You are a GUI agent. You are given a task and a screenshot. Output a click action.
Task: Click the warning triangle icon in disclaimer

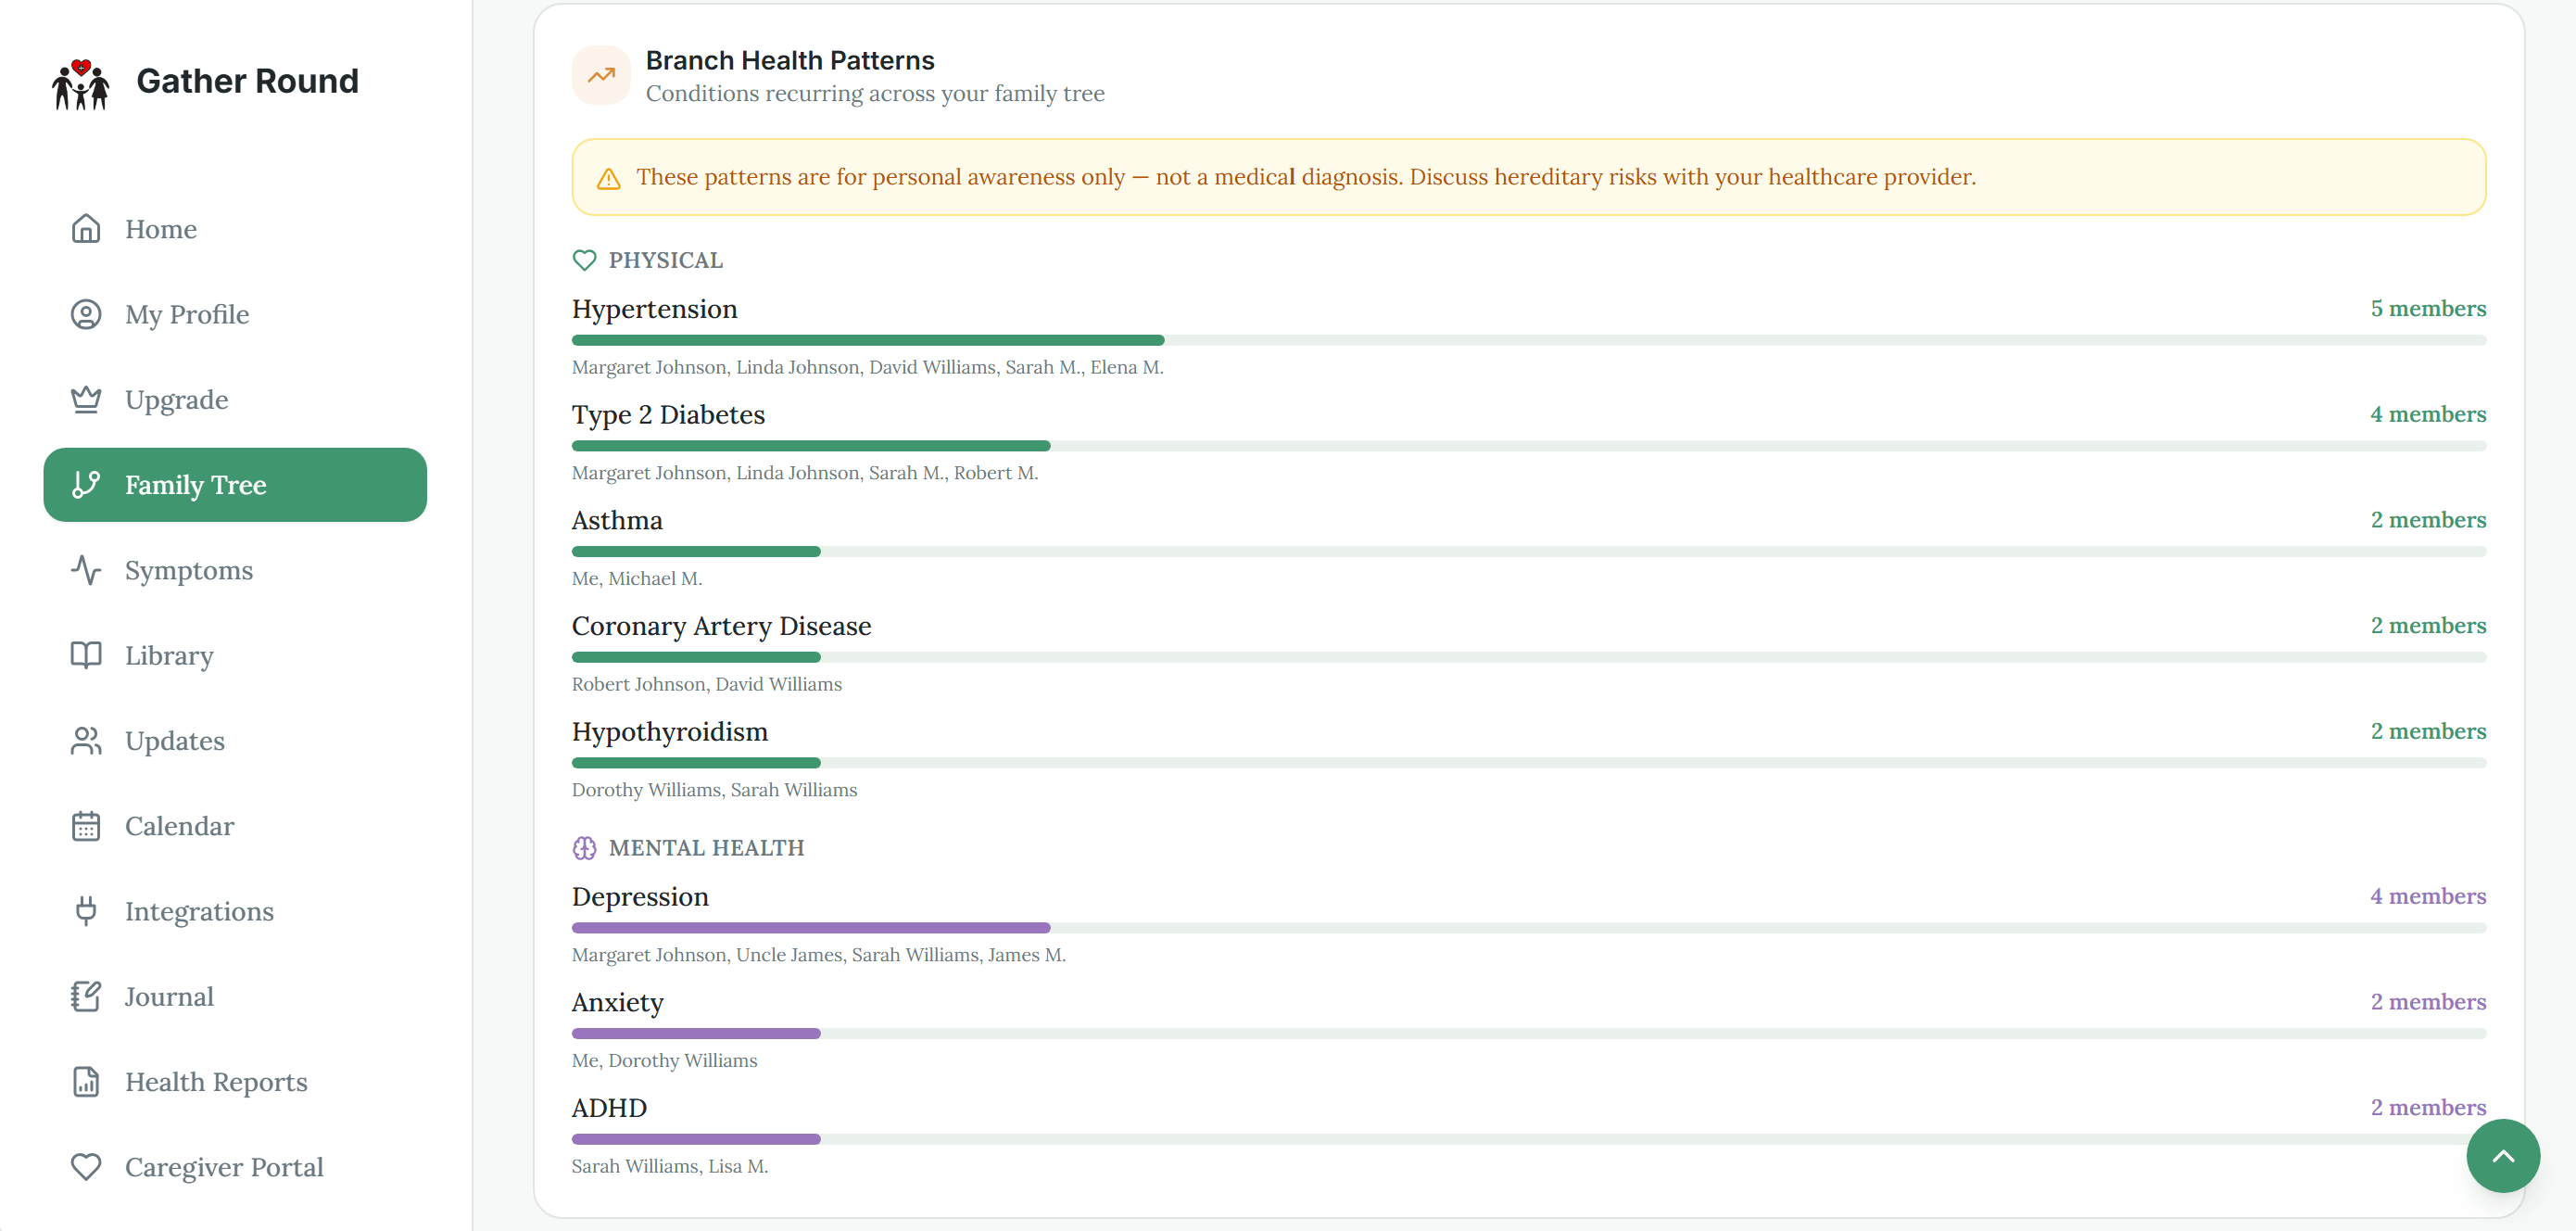coord(609,178)
